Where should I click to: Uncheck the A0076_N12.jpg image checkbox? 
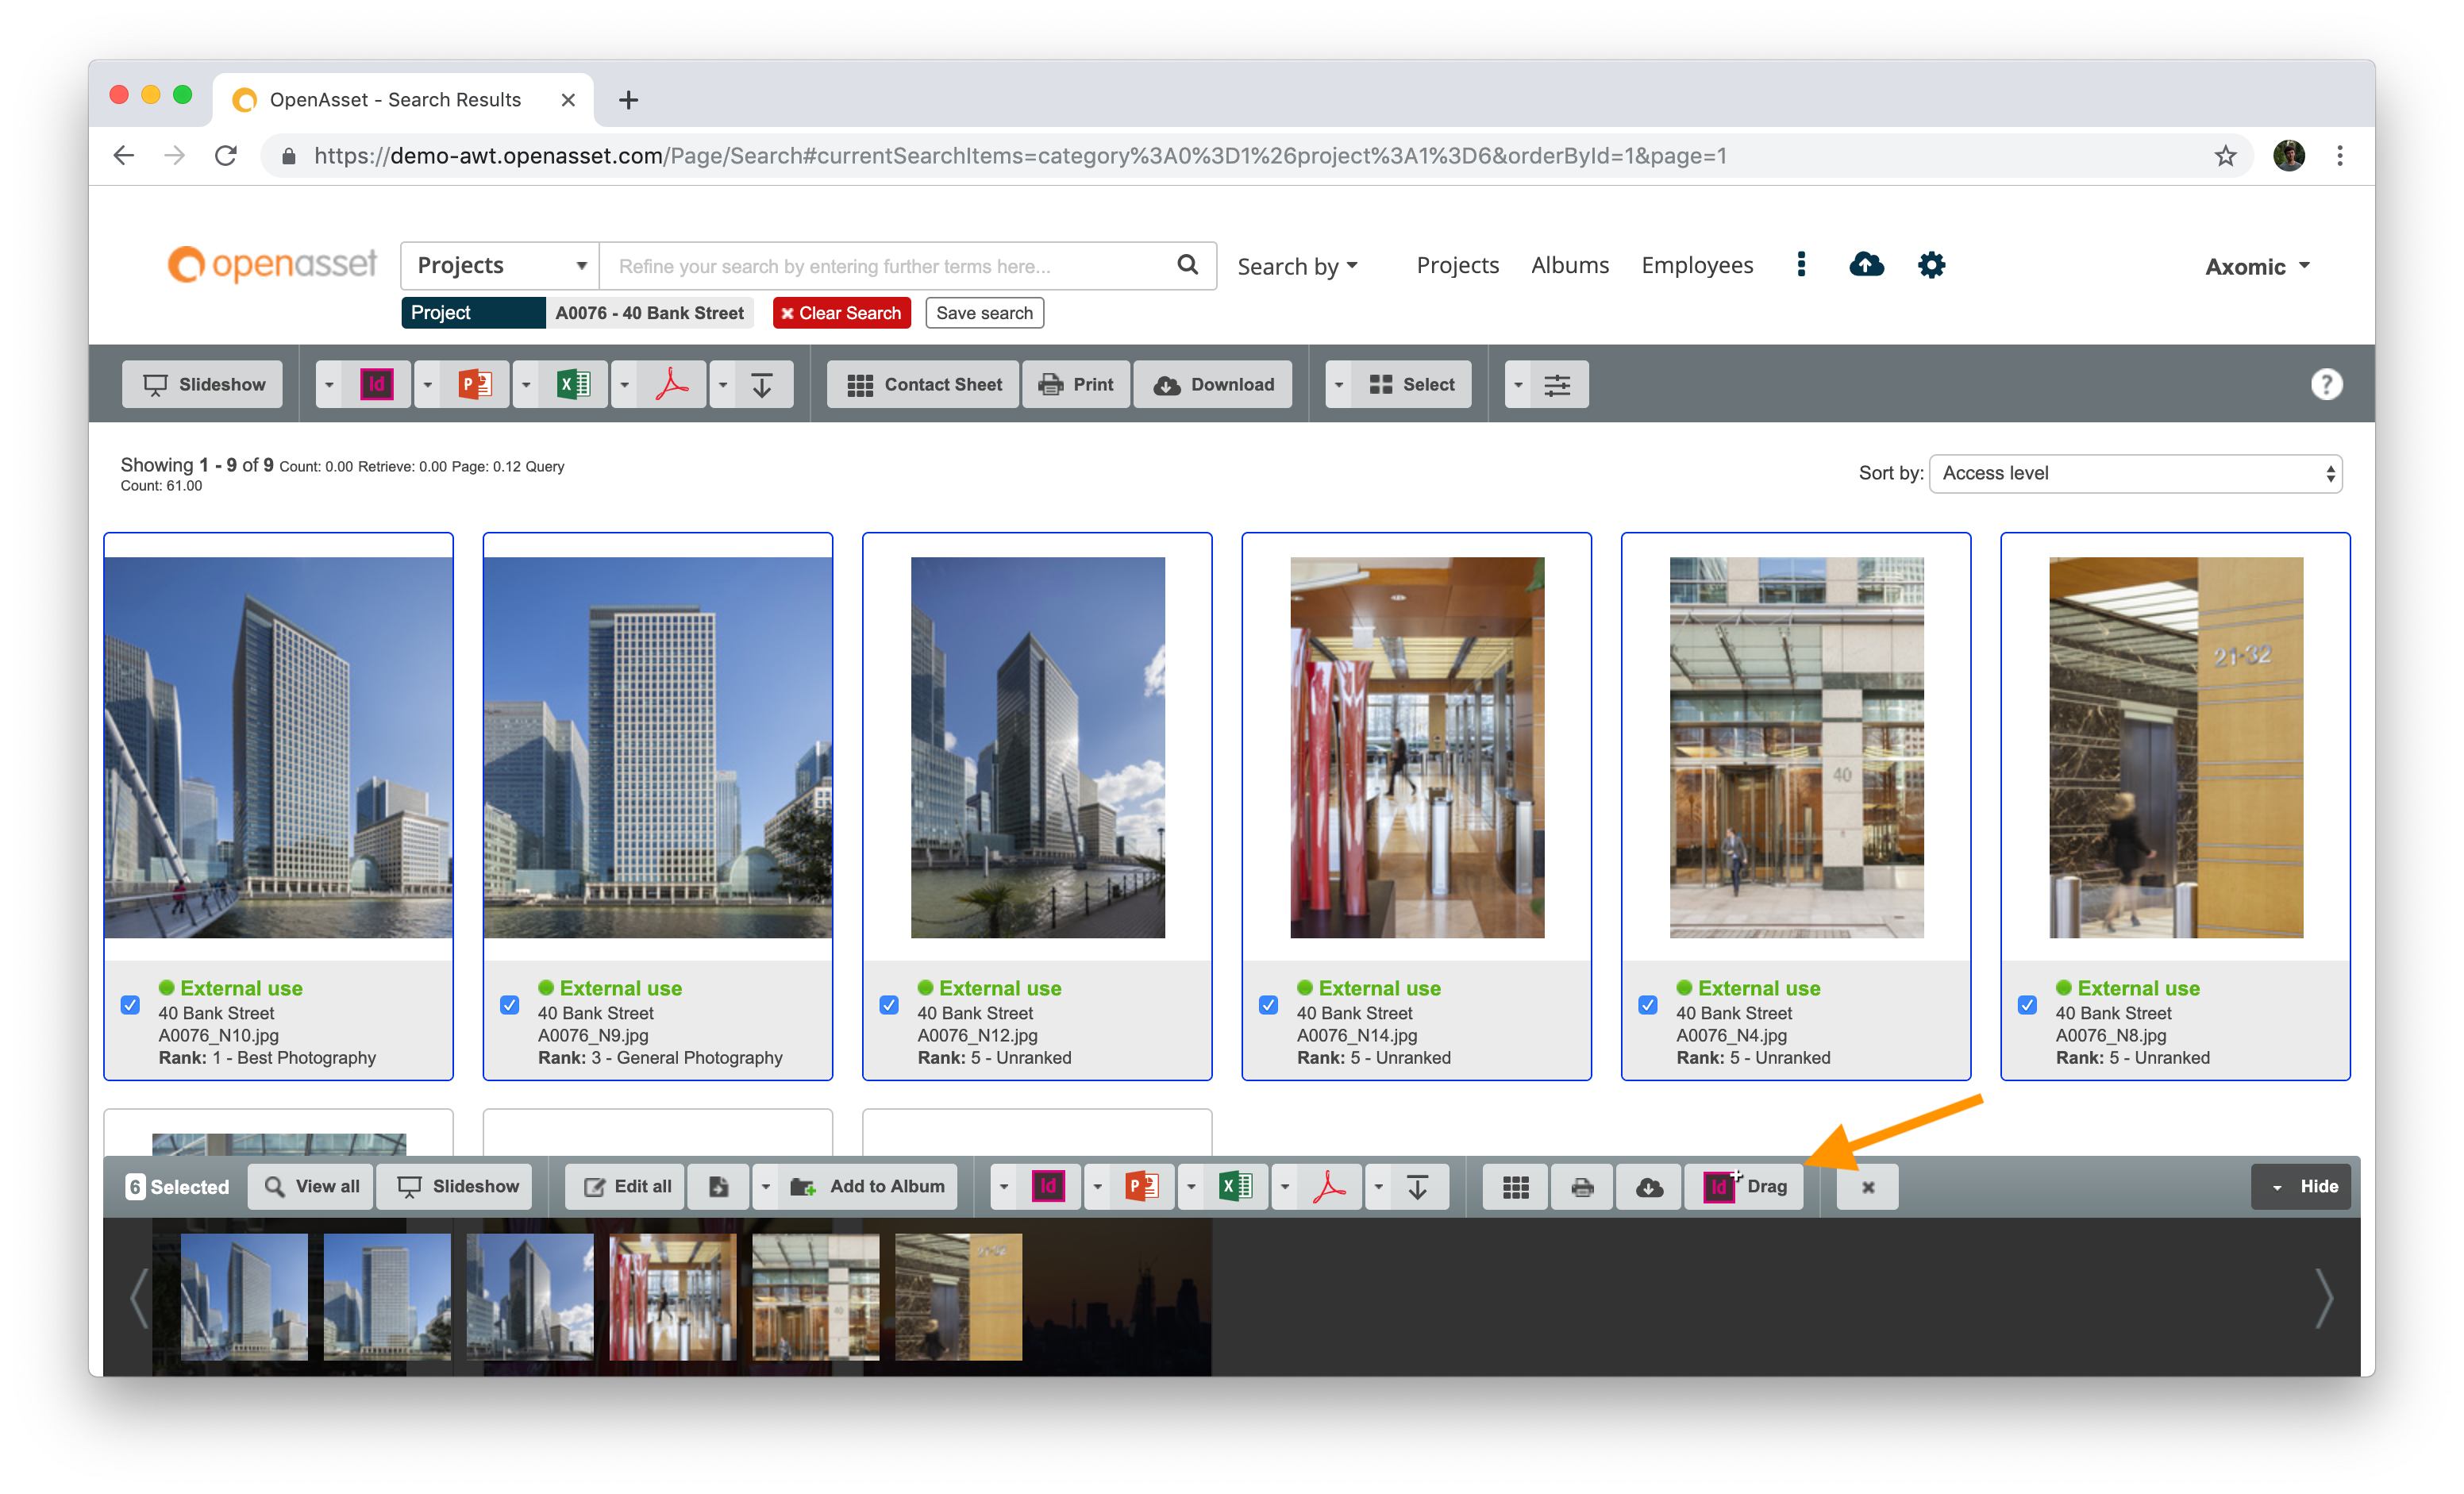pos(889,1005)
